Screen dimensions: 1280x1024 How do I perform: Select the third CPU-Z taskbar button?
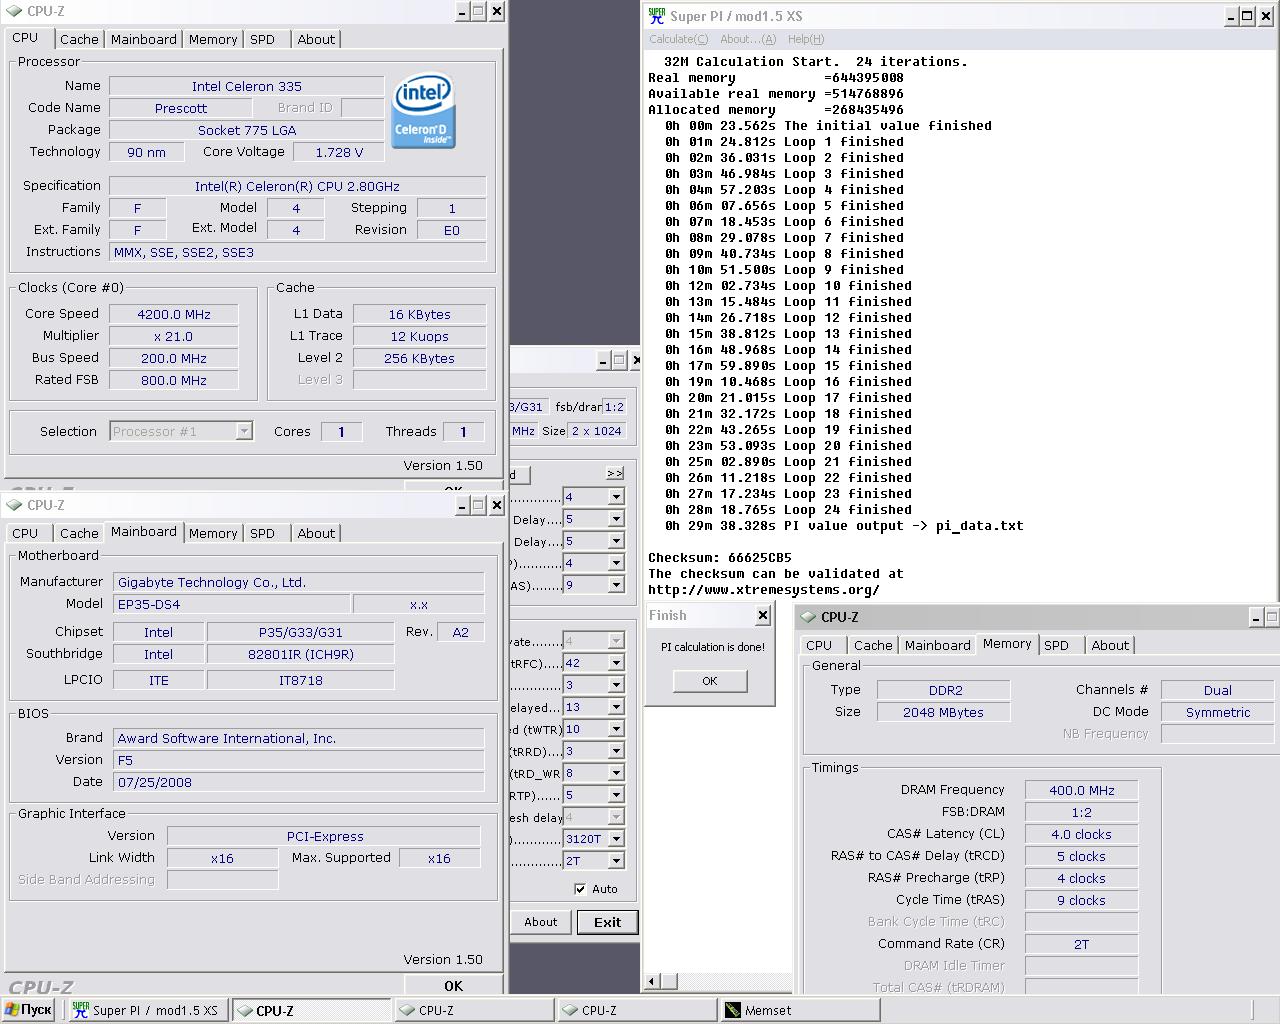click(x=637, y=1010)
